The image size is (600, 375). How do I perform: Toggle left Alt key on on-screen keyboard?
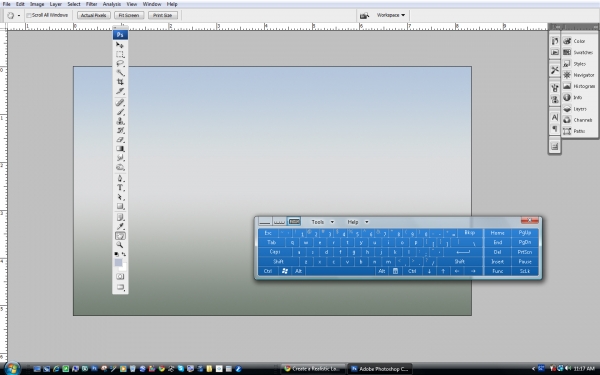tap(298, 271)
